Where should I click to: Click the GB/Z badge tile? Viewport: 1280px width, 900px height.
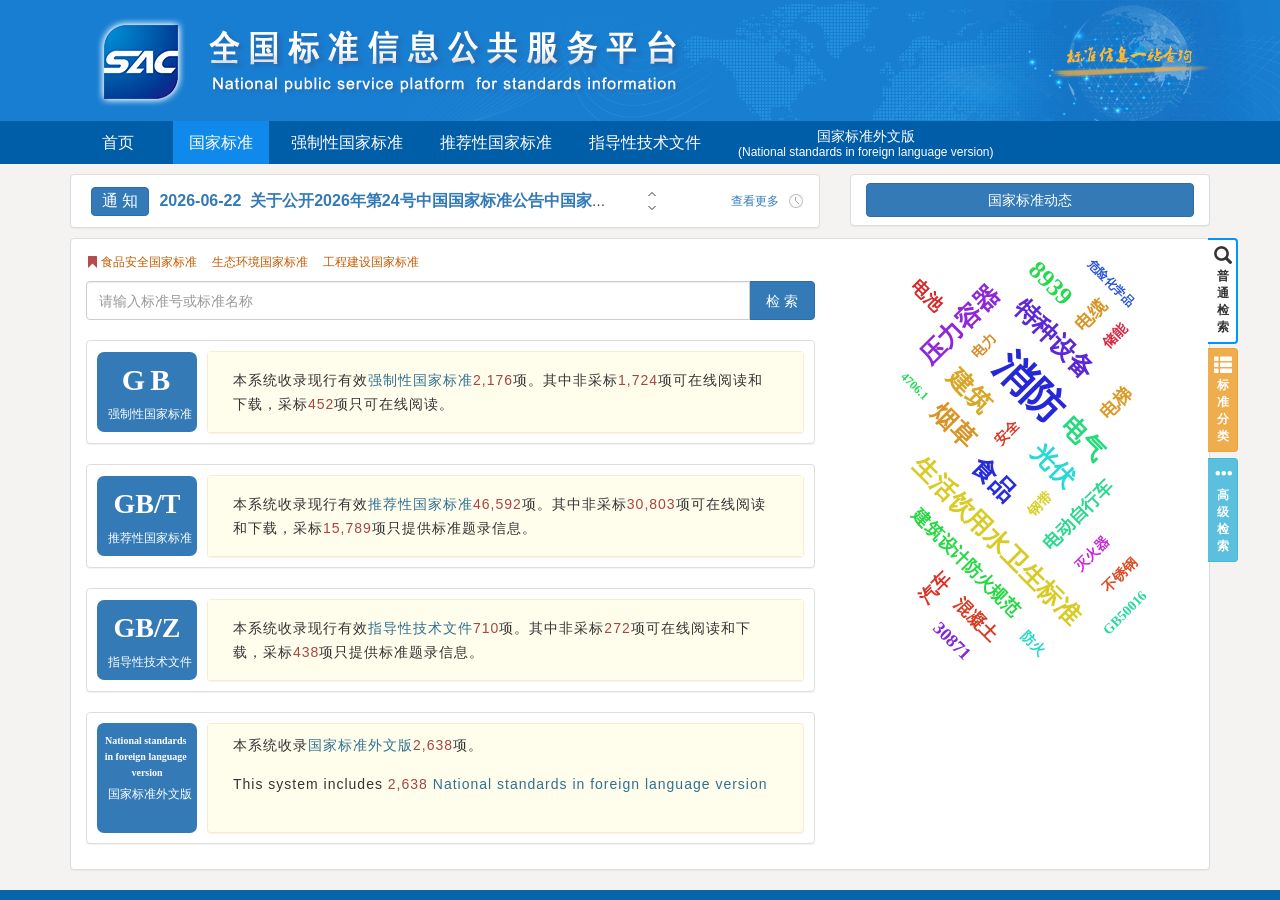point(147,640)
